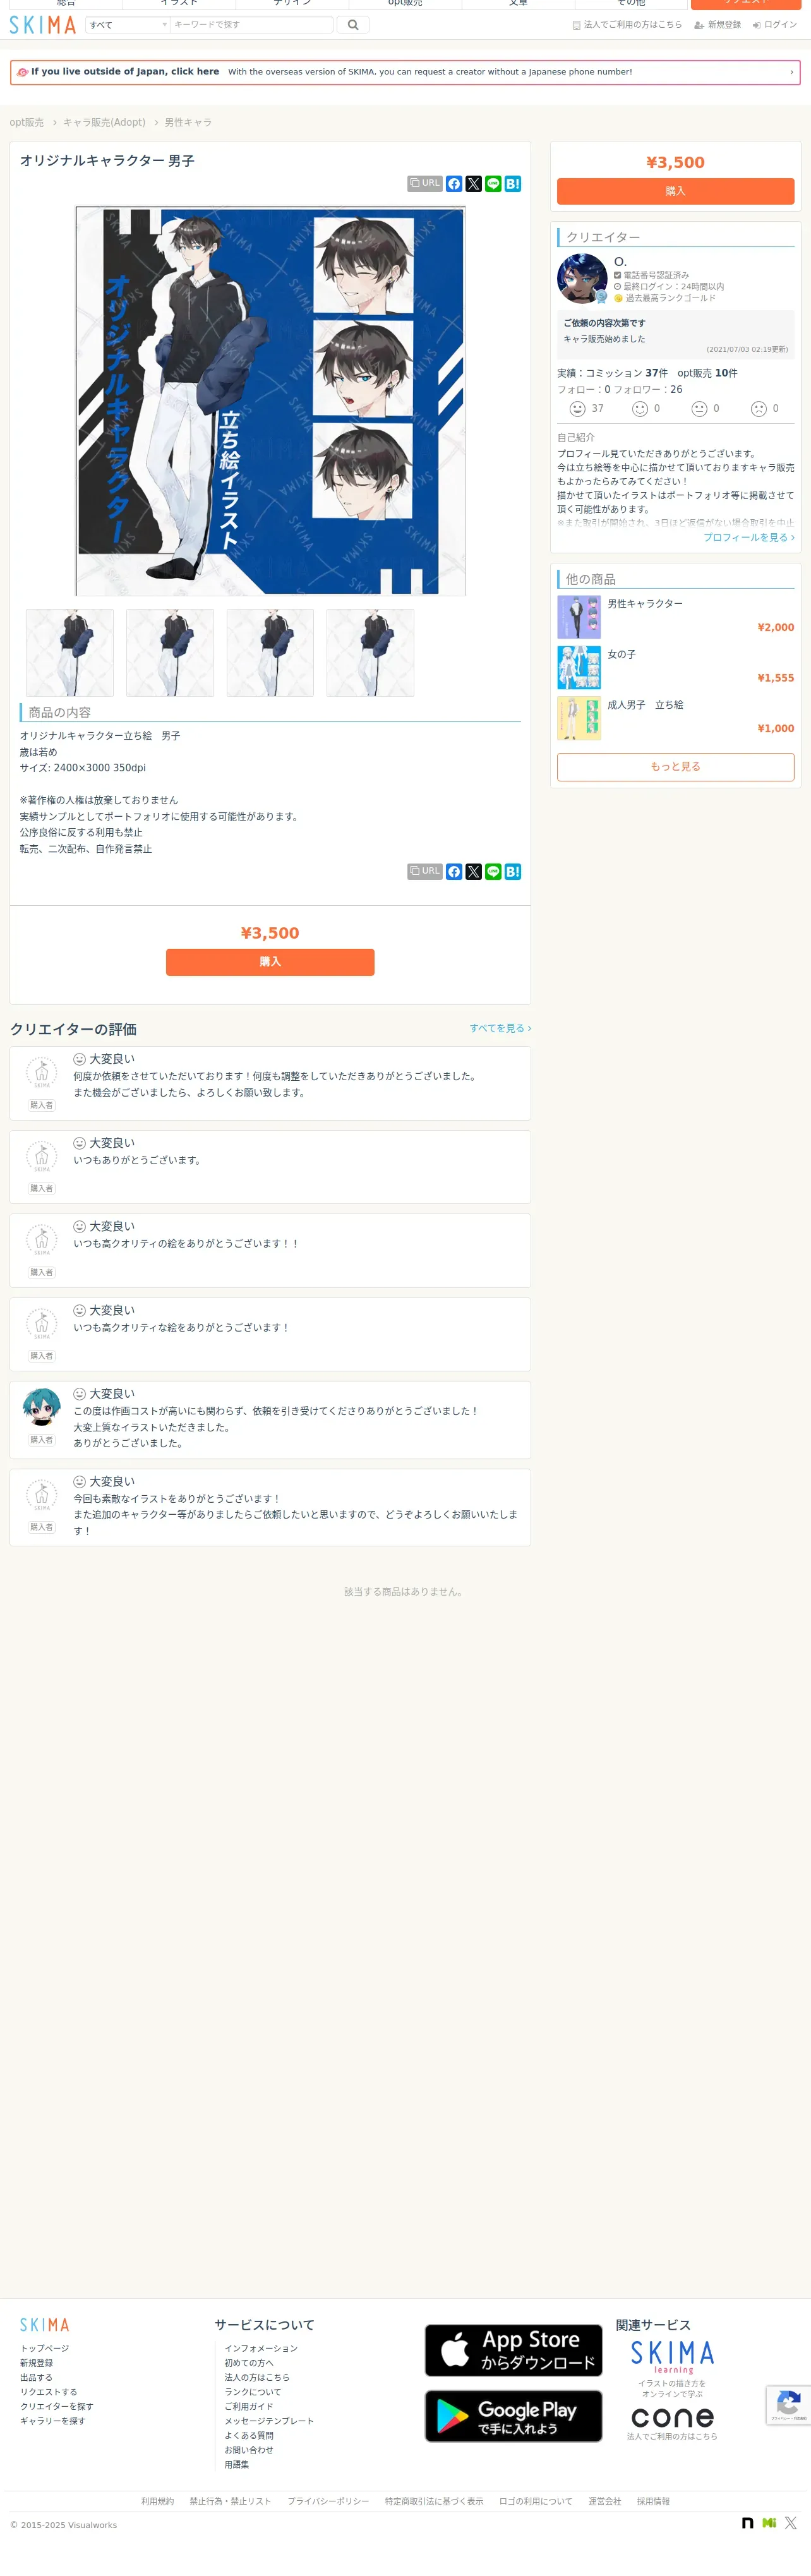Select the last thumbnail under main image
Image resolution: width=811 pixels, height=2576 pixels.
pyautogui.click(x=370, y=653)
